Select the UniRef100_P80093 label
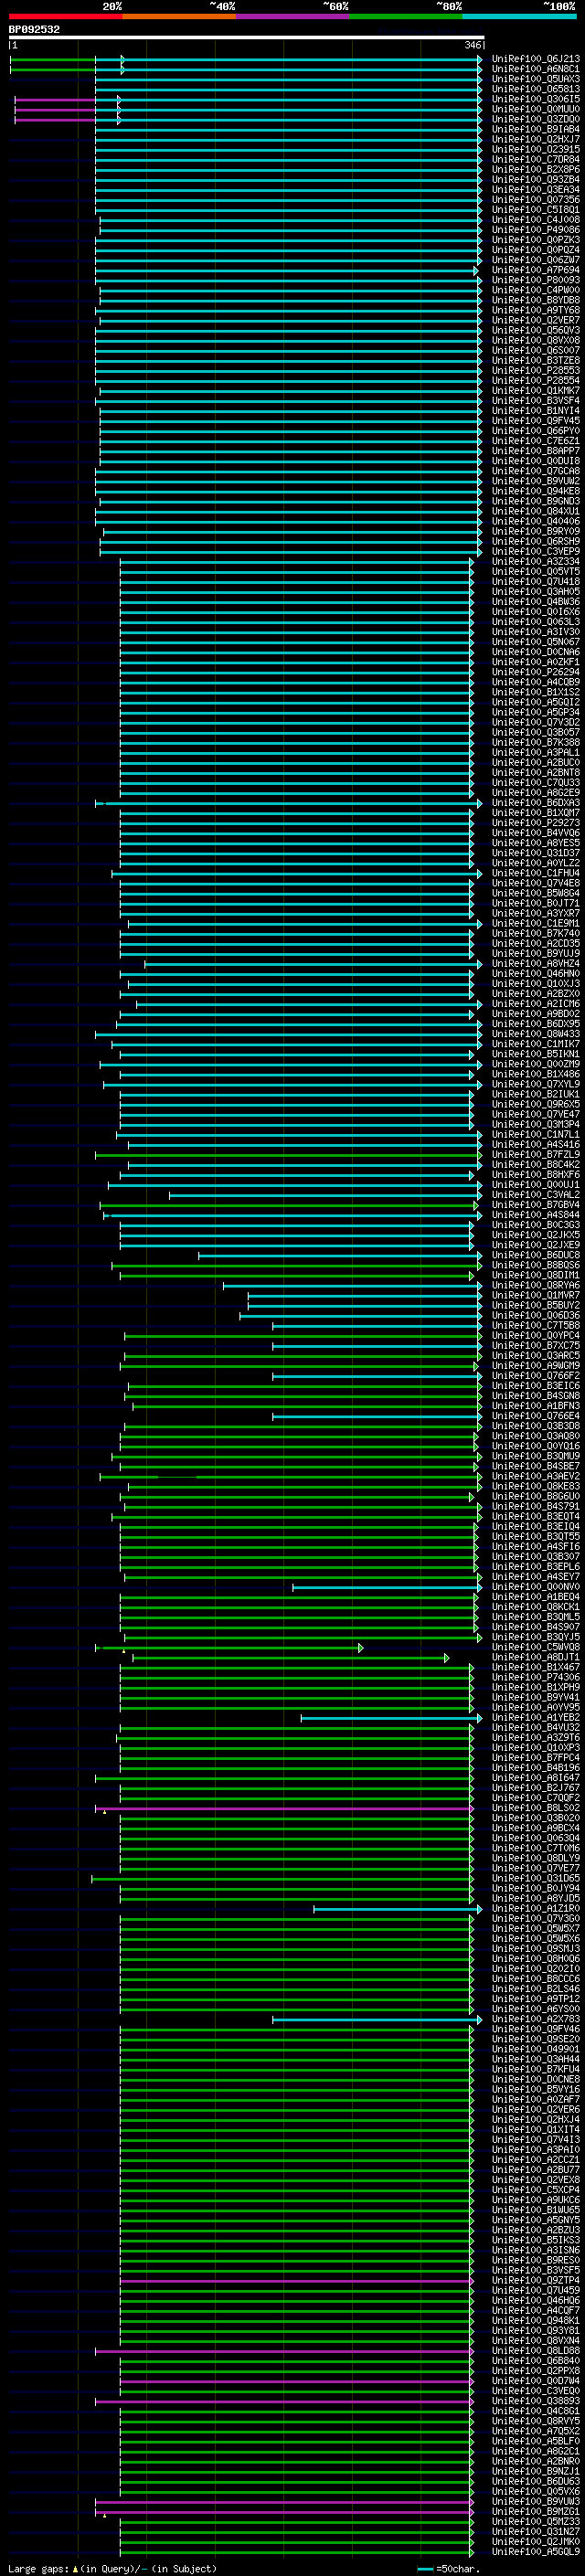Screen dimensions: 585x2576 coord(535,280)
